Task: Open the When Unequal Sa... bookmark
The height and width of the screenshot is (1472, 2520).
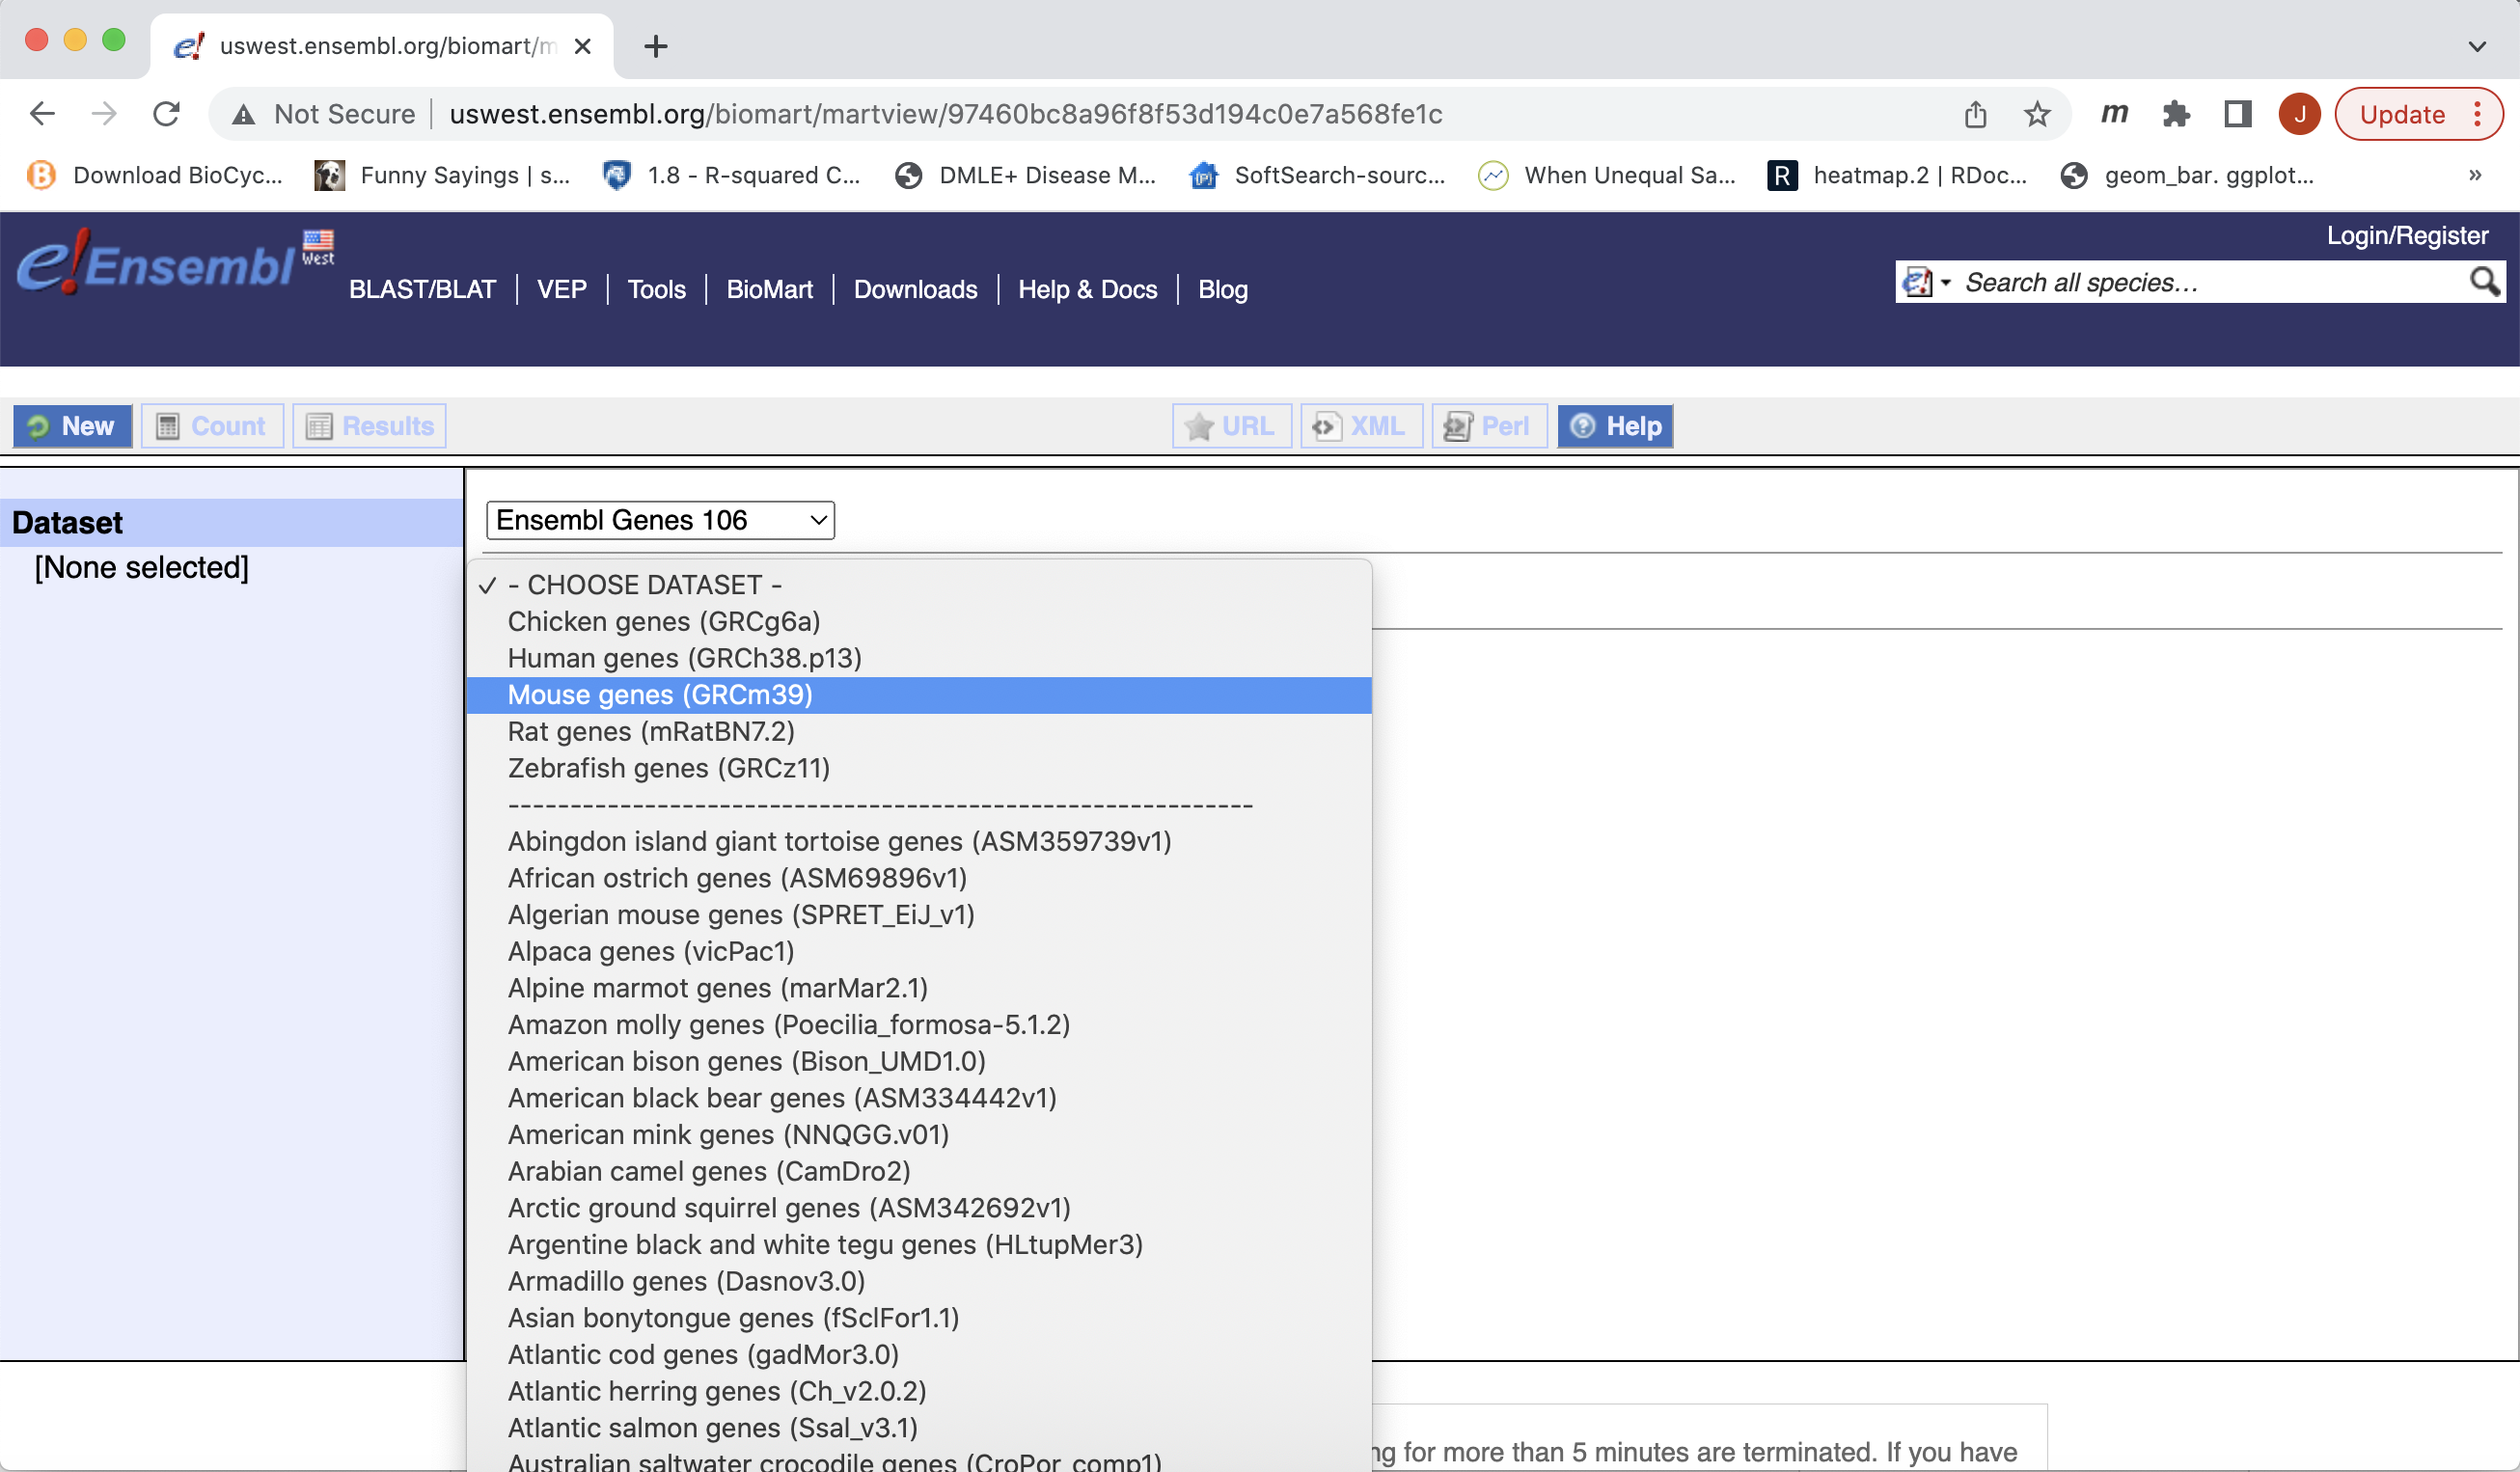Action: (1606, 175)
